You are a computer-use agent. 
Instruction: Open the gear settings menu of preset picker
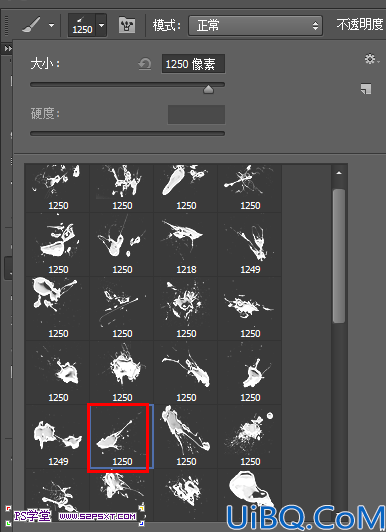click(x=372, y=60)
